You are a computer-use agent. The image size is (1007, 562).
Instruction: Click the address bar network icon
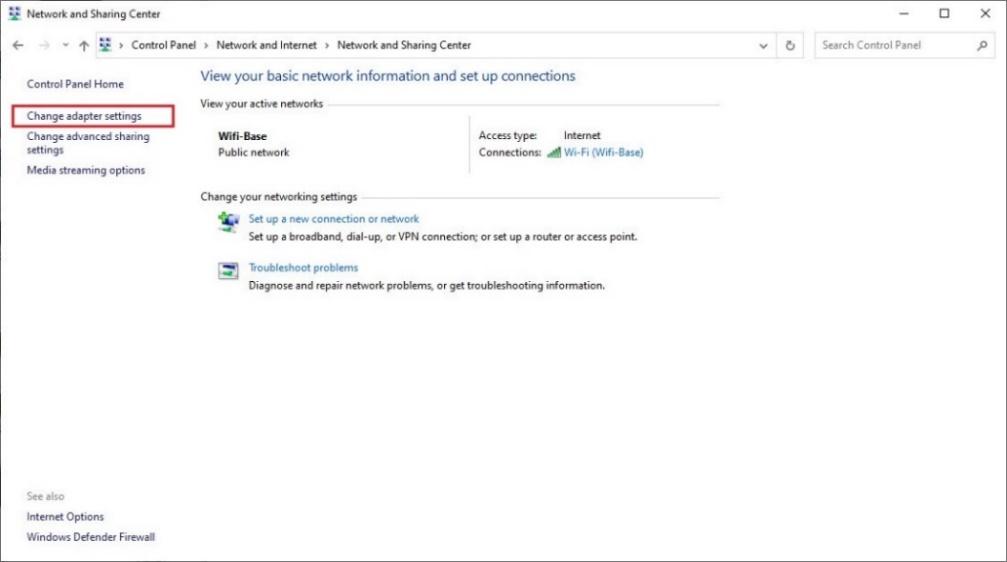coord(105,44)
